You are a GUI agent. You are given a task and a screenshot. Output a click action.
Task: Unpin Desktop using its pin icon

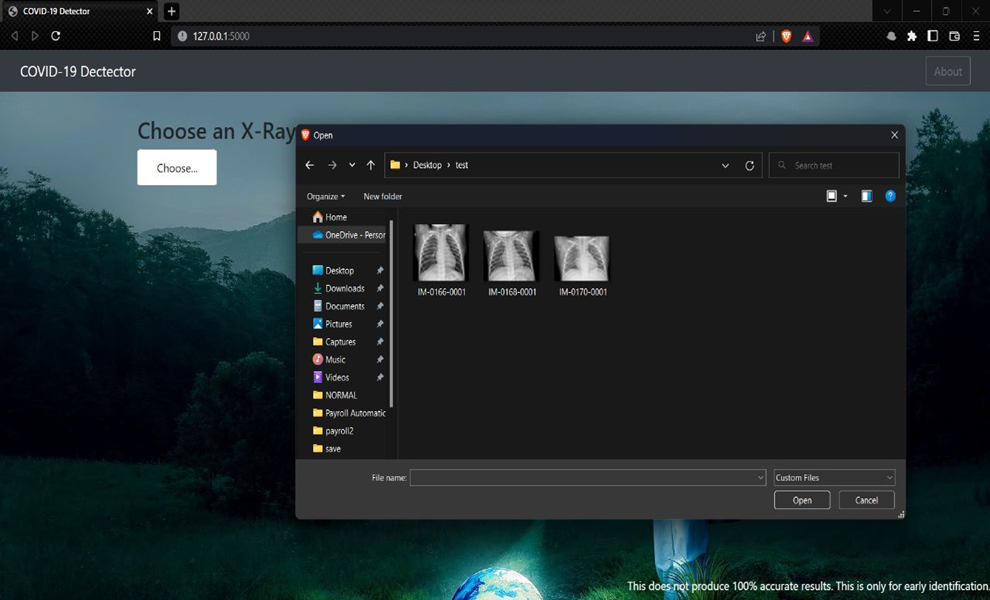tap(379, 270)
